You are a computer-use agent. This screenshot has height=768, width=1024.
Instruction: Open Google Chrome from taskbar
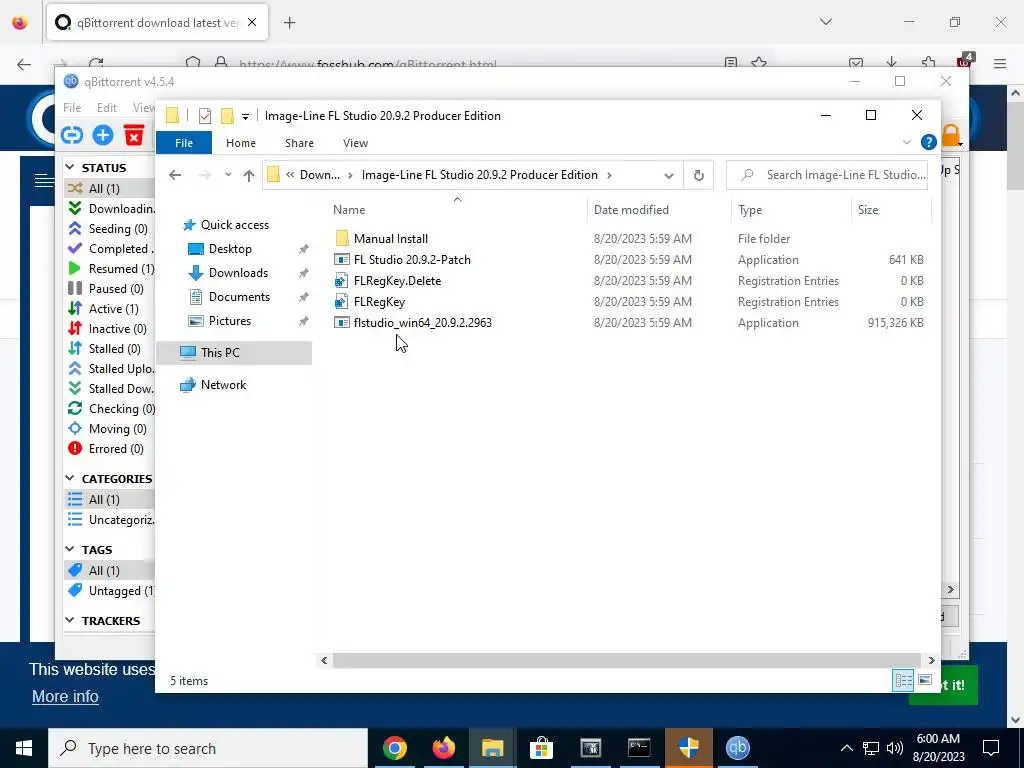point(395,748)
